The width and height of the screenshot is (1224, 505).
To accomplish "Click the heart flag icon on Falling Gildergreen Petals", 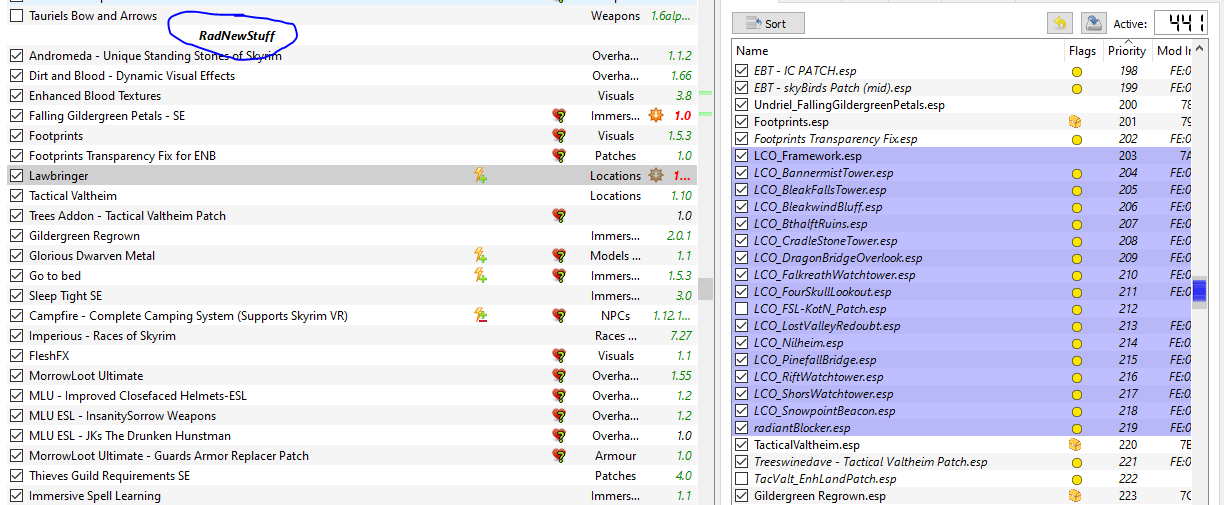I will [x=560, y=116].
